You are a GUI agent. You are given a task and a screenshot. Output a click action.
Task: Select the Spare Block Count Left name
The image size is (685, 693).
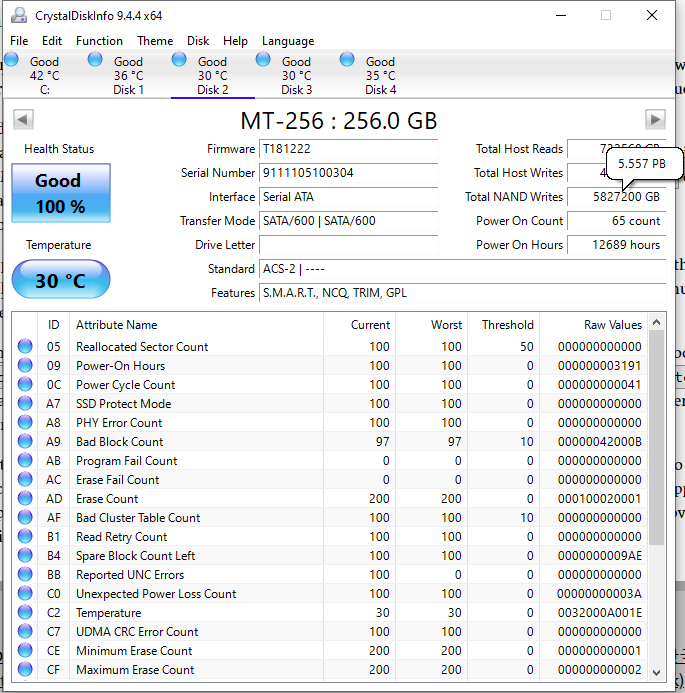[135, 556]
